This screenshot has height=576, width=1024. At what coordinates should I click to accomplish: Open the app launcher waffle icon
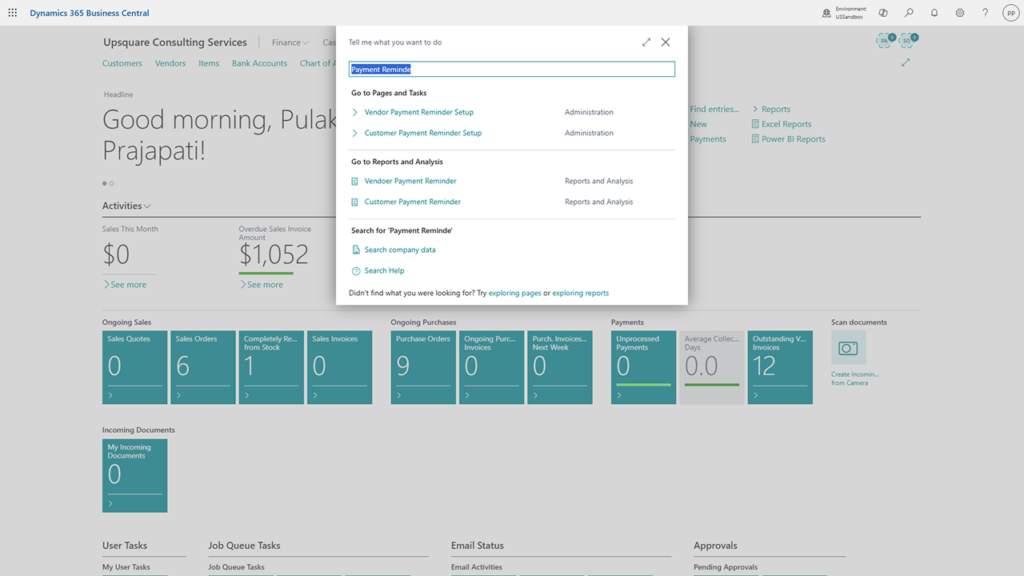tap(13, 13)
